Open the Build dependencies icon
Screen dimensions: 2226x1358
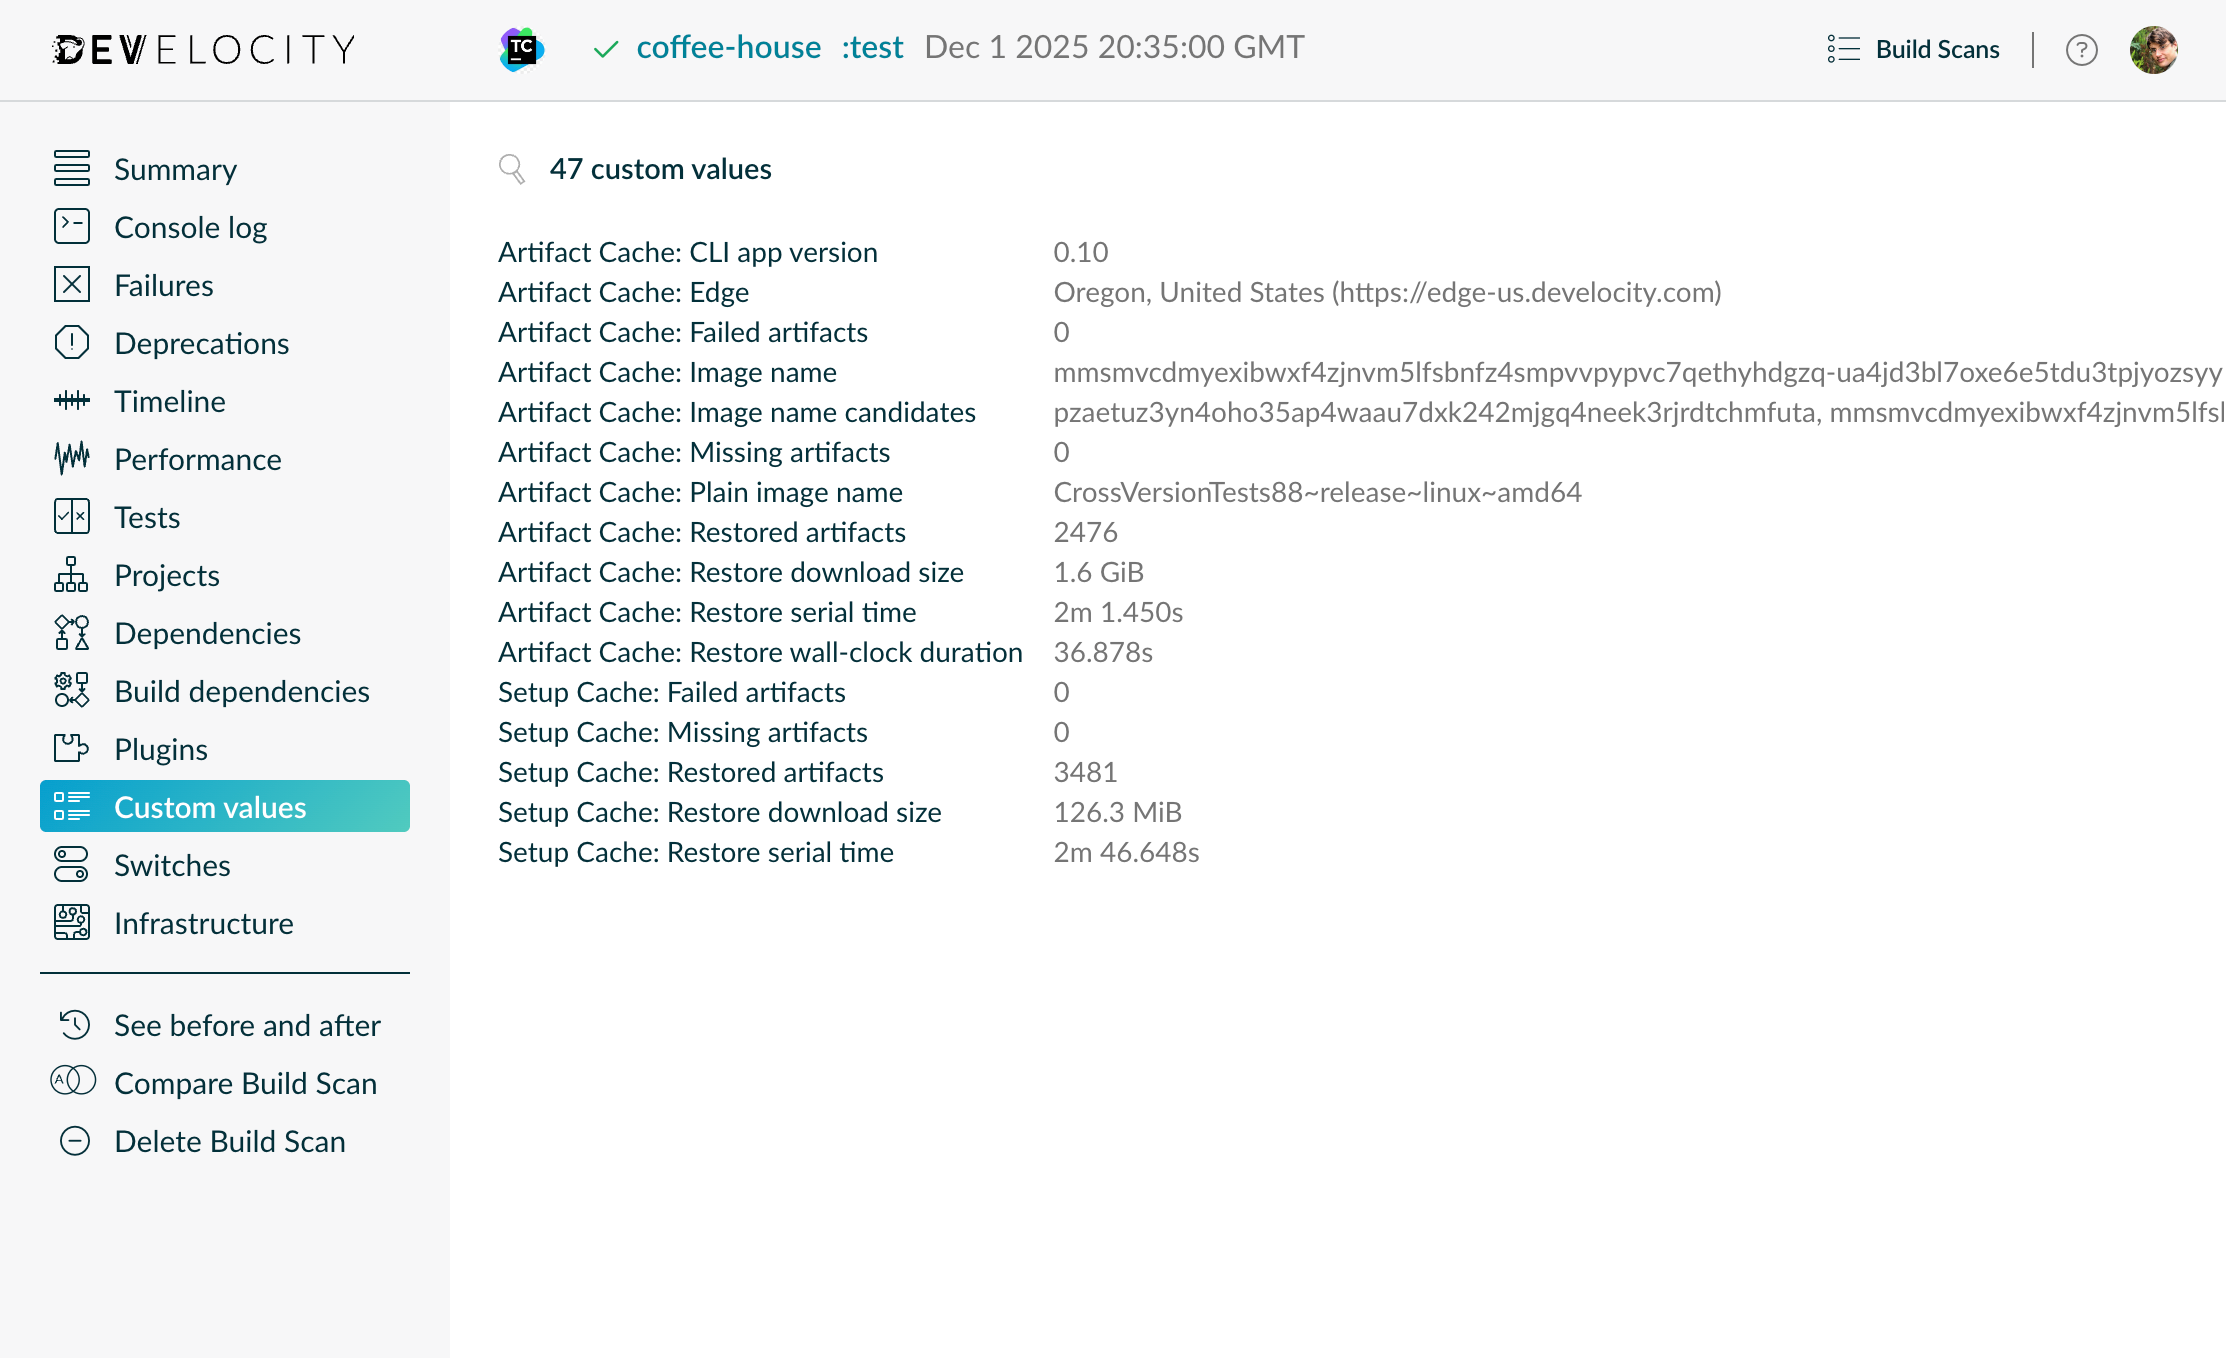coord(71,690)
